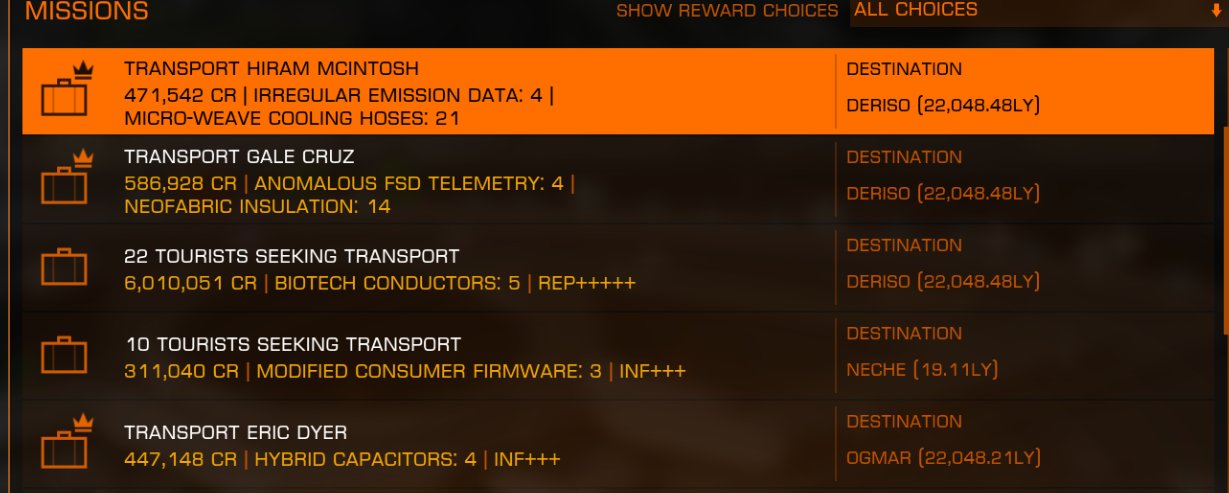The height and width of the screenshot is (493, 1229).
Task: Open the 22 Tourists Seeking Transport mission
Action: click(x=618, y=268)
